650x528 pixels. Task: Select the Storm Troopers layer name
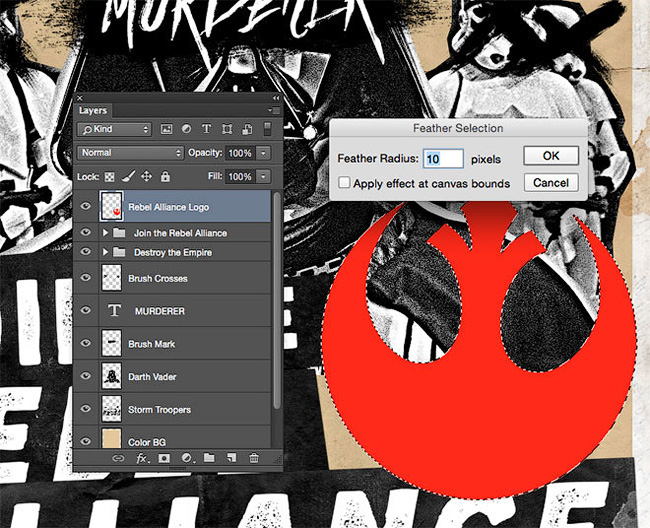160,409
